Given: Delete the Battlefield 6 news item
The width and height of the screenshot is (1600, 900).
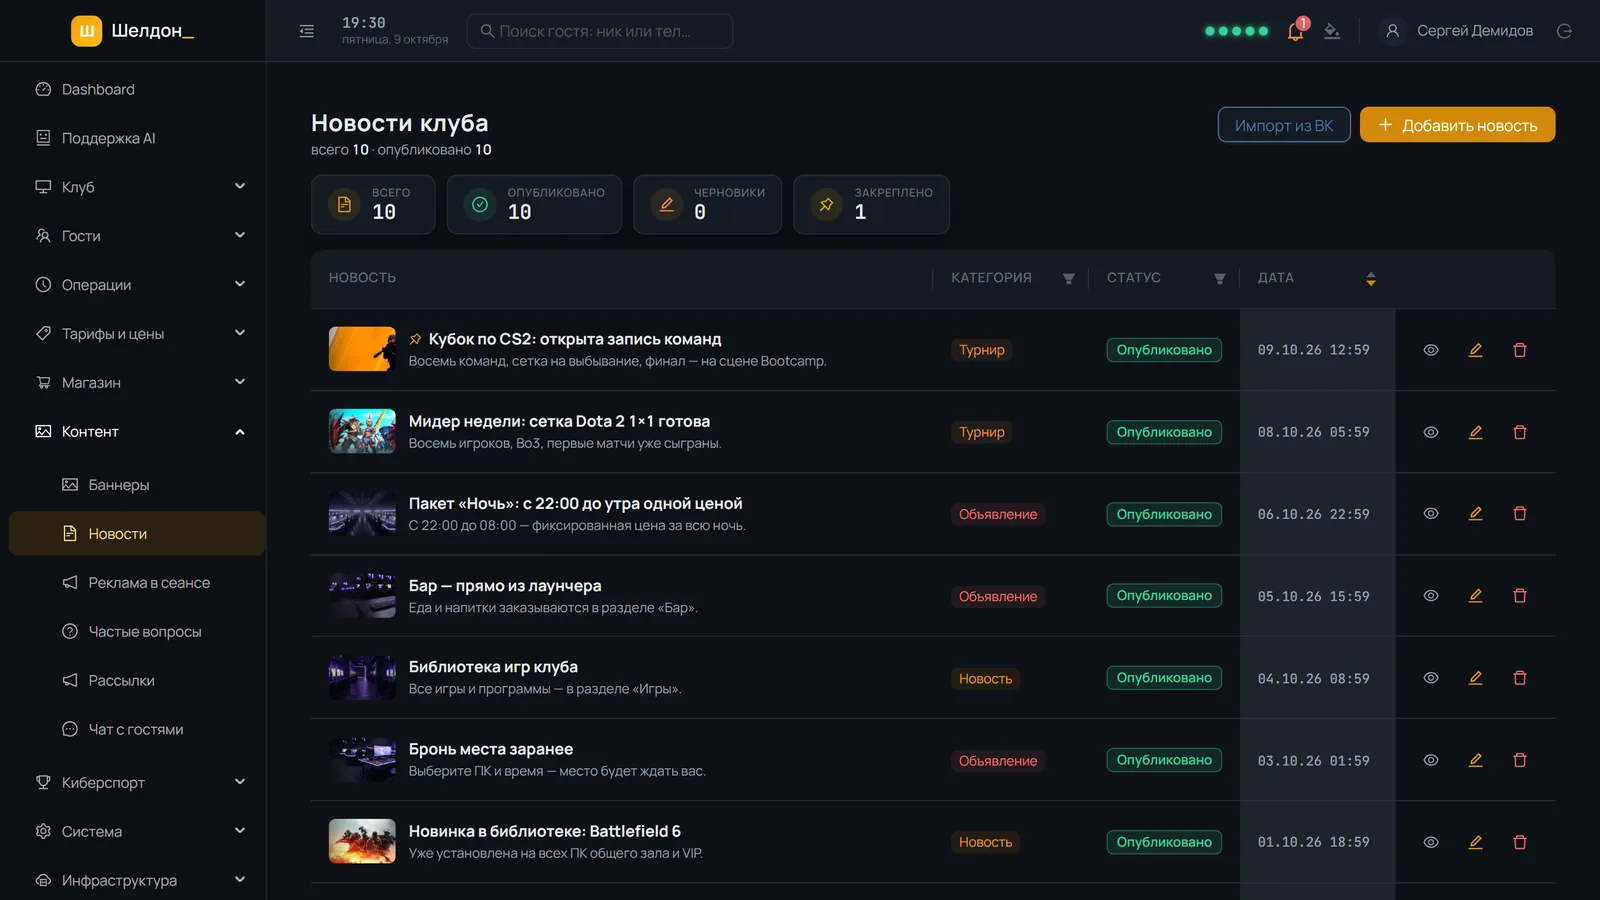Looking at the screenshot, I should [x=1520, y=842].
